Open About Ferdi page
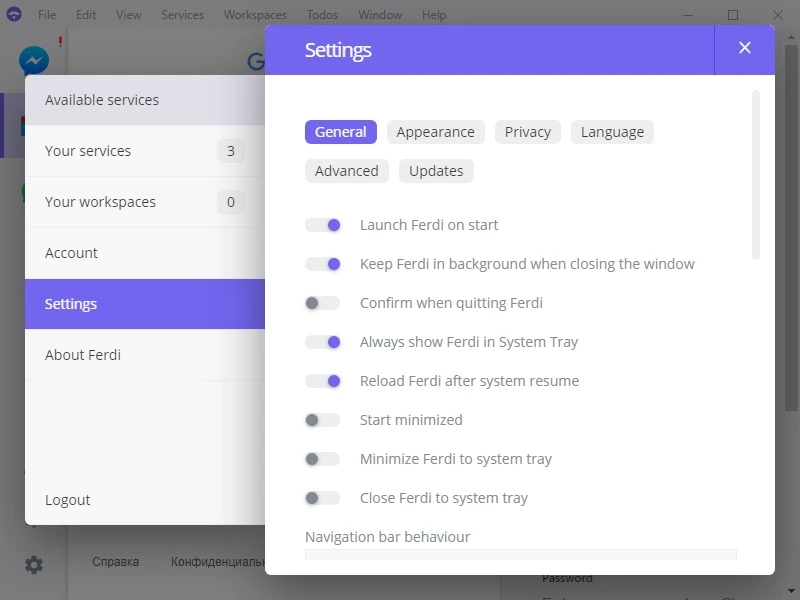This screenshot has width=800, height=600. click(x=145, y=355)
